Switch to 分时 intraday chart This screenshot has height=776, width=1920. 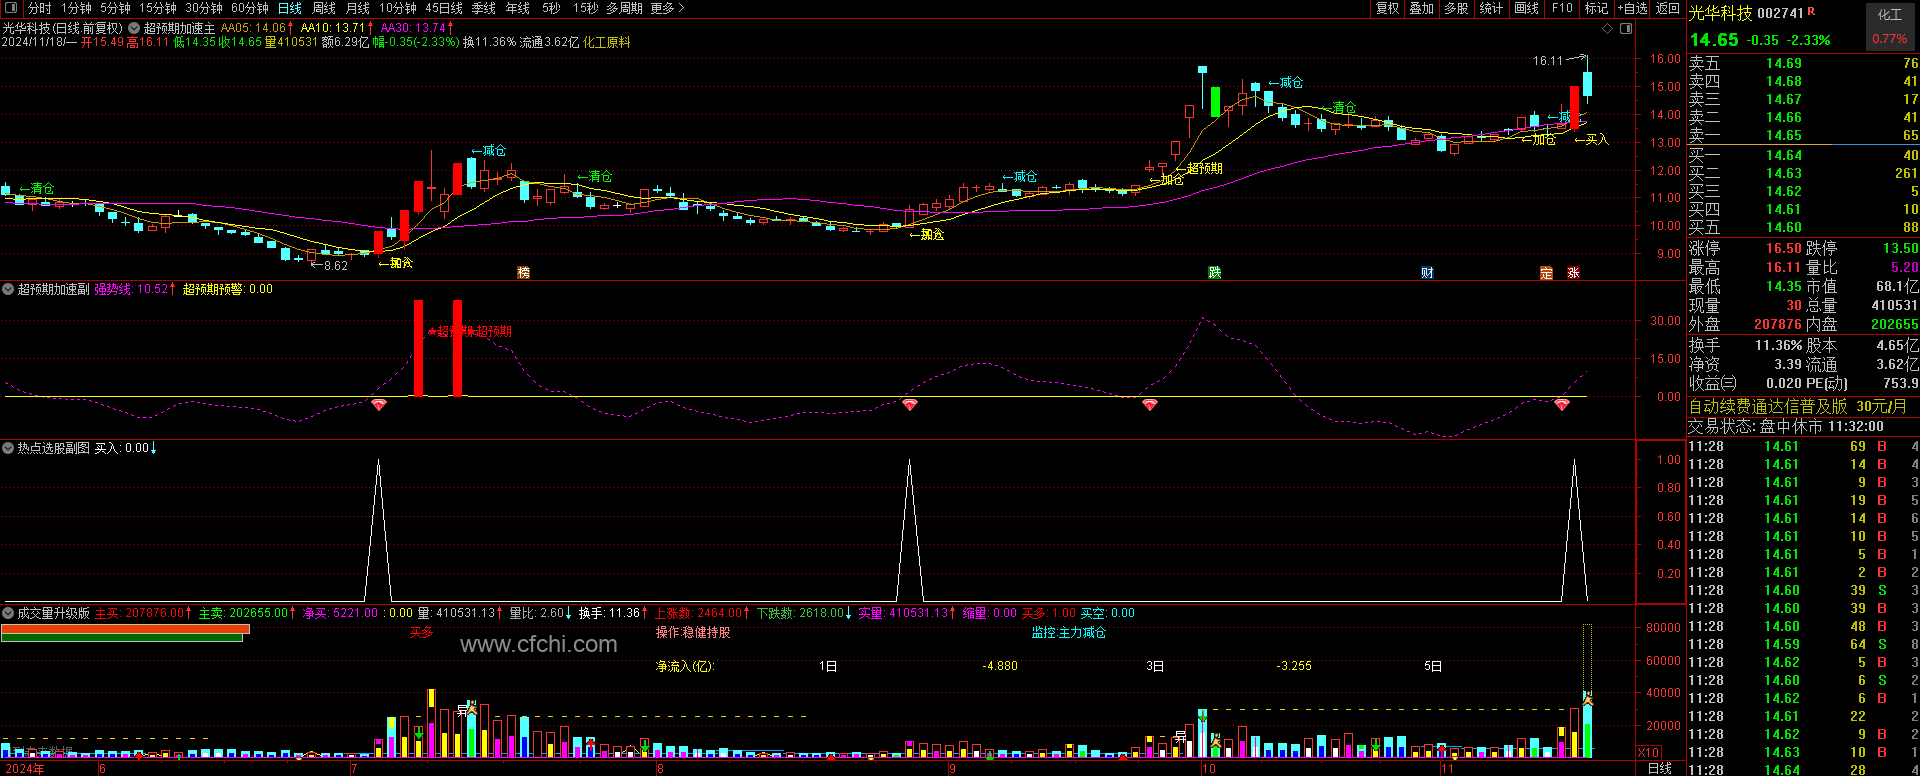[40, 8]
